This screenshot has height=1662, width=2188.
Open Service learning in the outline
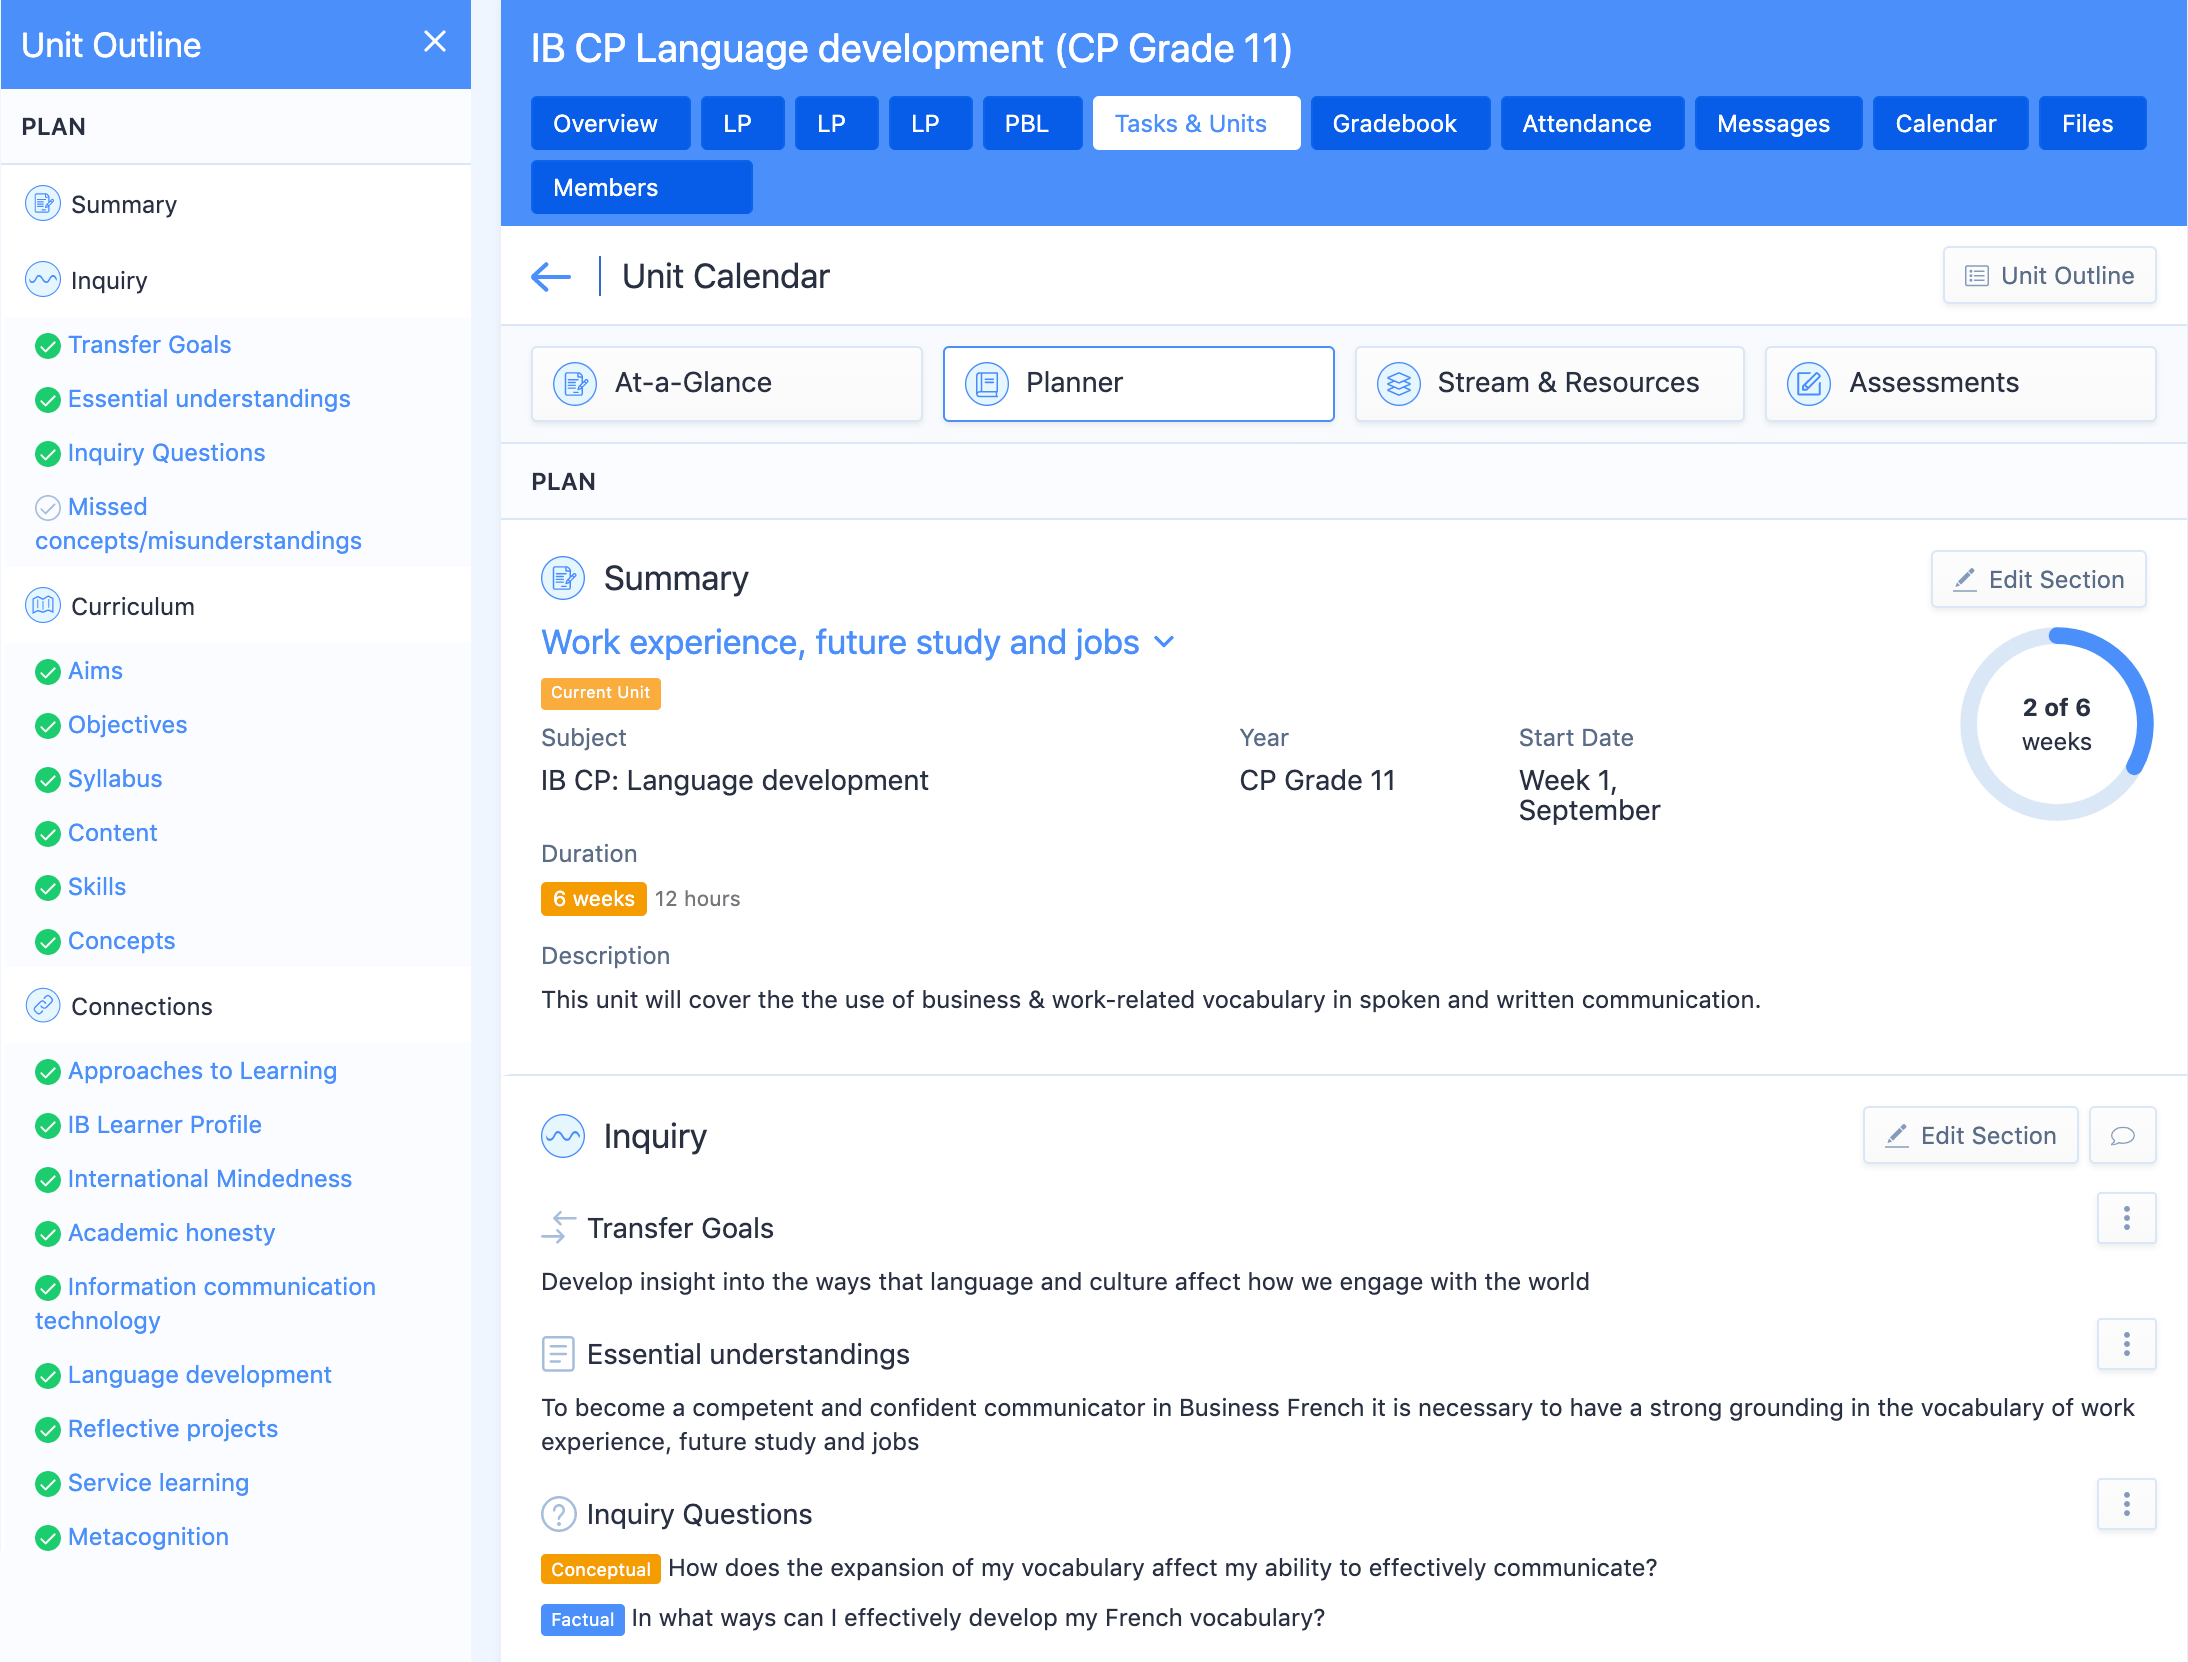coord(158,1483)
